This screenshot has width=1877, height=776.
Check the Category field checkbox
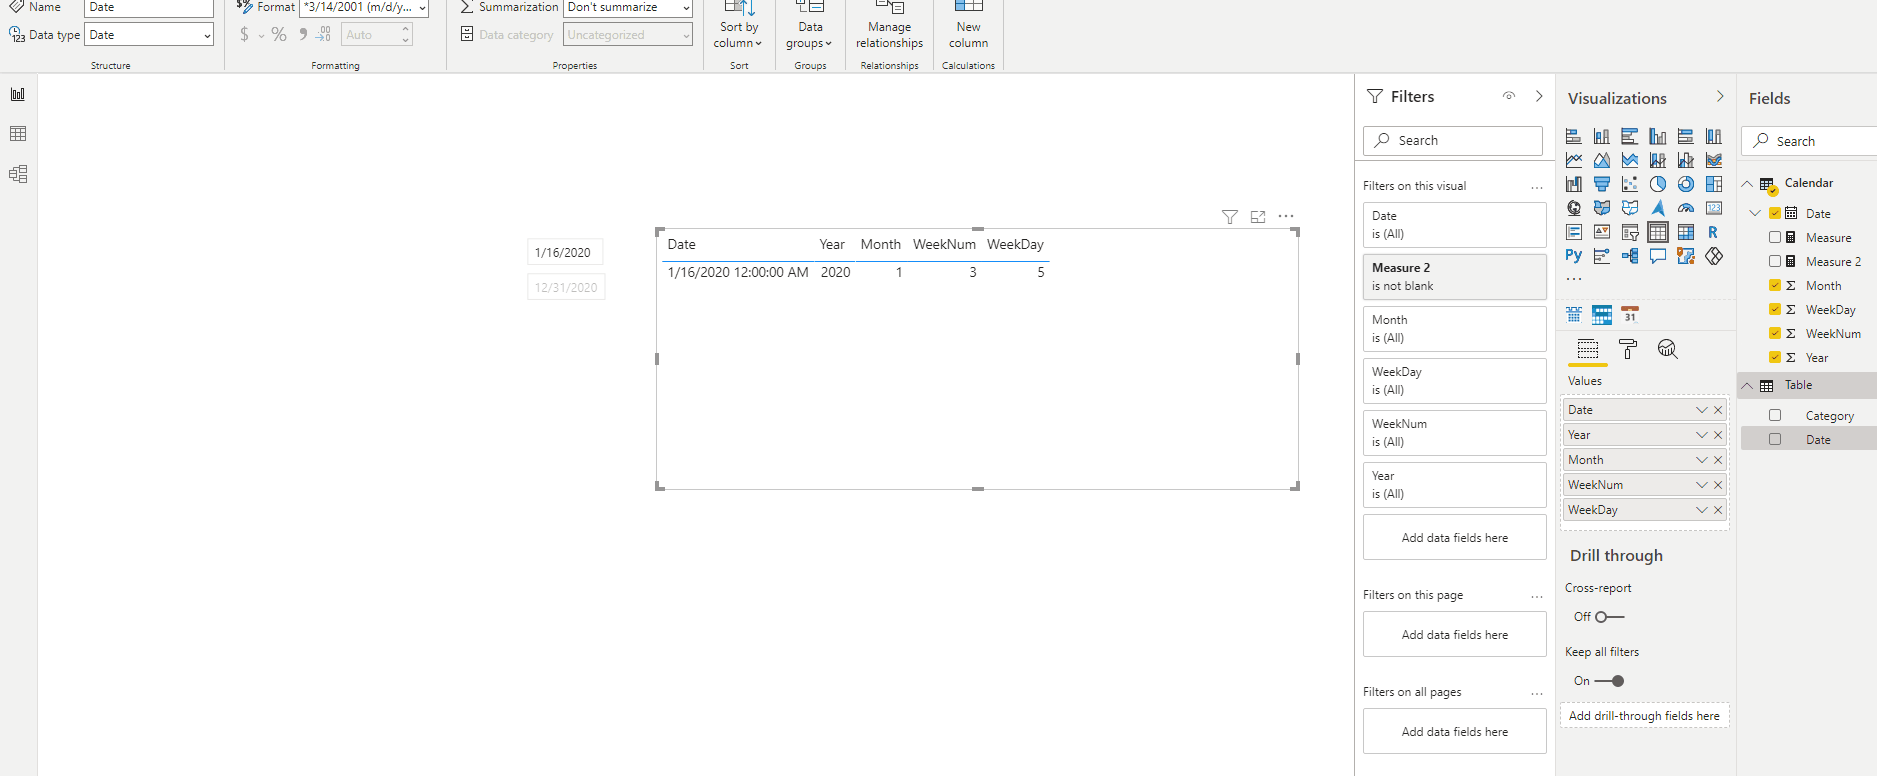(1775, 416)
